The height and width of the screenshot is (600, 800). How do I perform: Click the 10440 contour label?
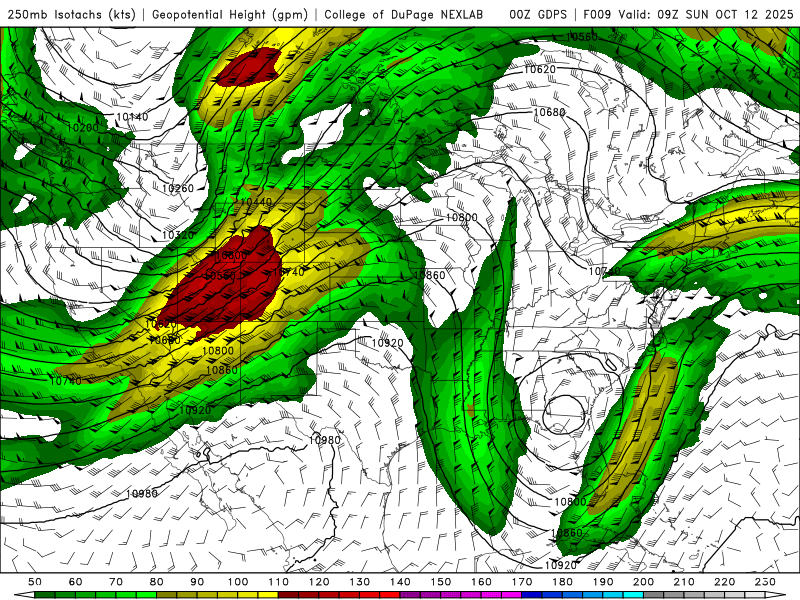coord(256,202)
